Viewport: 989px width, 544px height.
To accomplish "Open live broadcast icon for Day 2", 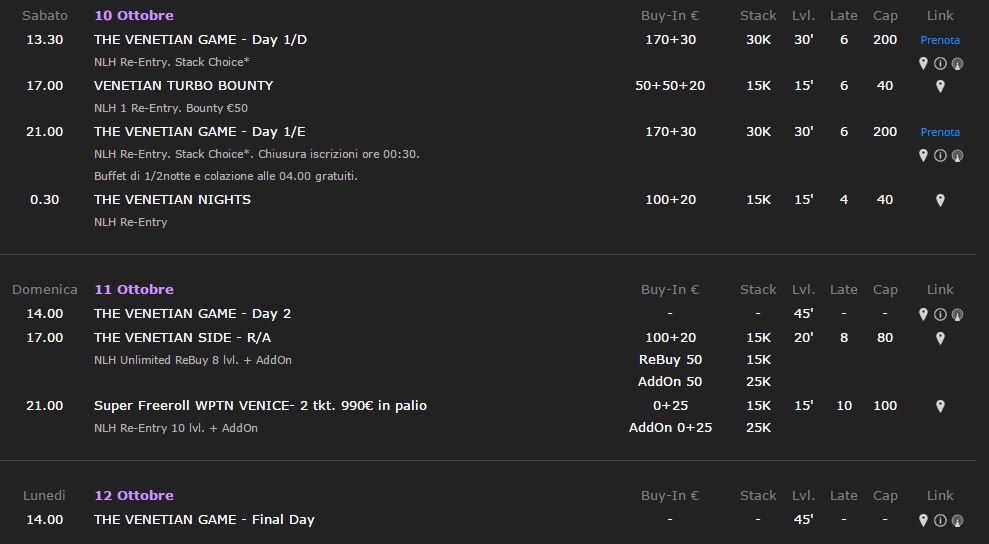I will 957,314.
